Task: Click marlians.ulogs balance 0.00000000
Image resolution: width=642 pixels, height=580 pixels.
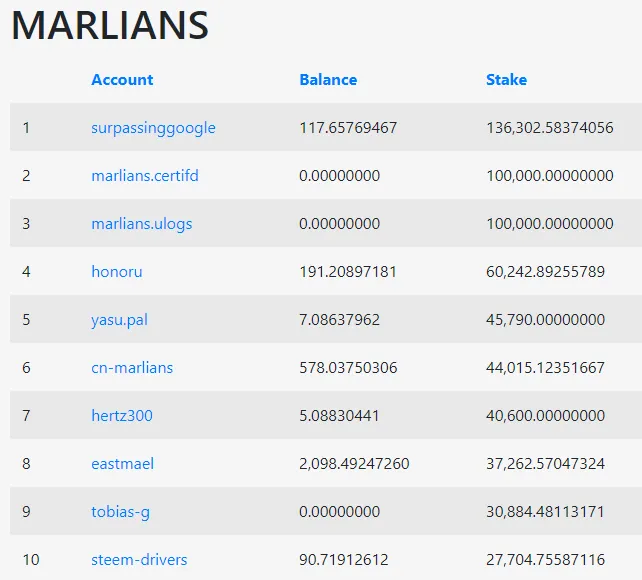Action: (x=339, y=223)
